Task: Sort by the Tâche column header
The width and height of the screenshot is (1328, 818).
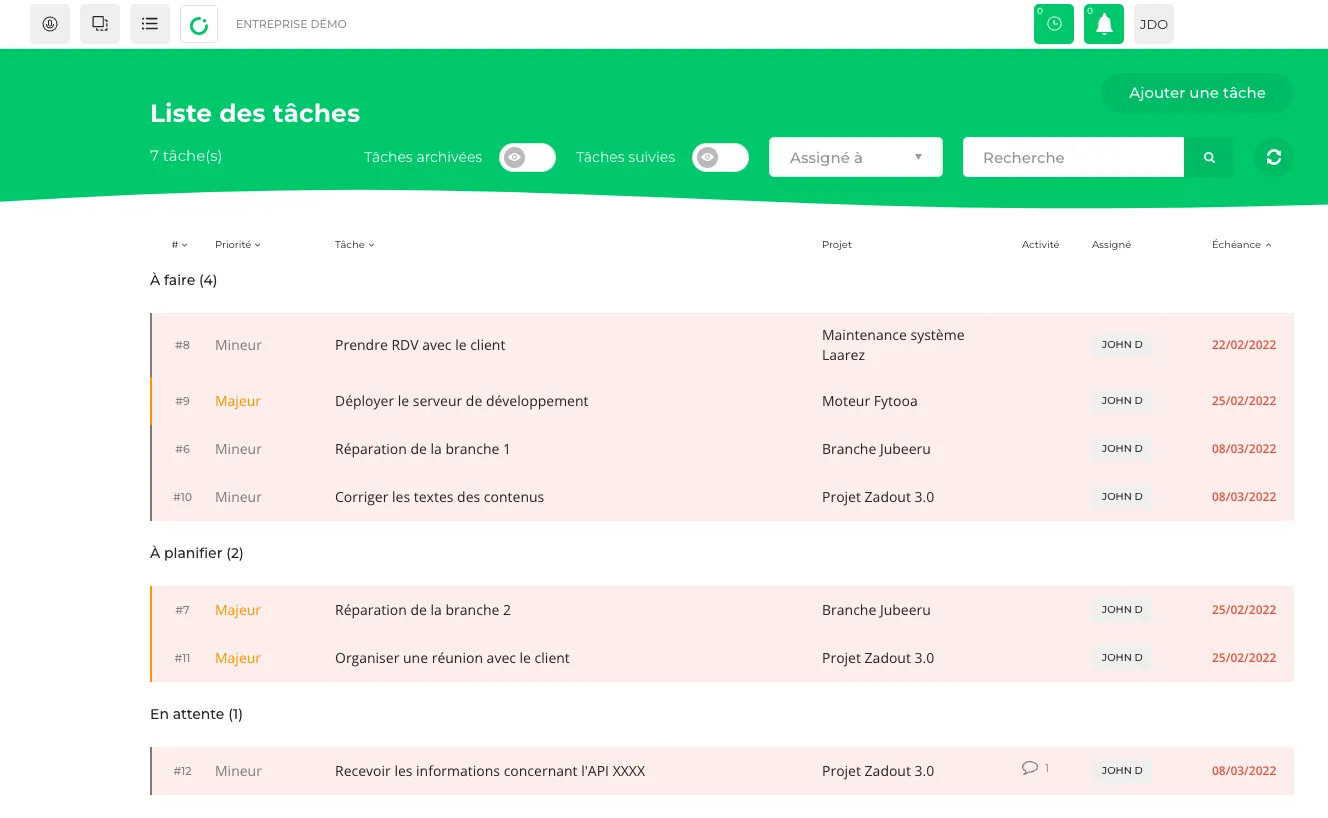Action: point(354,245)
